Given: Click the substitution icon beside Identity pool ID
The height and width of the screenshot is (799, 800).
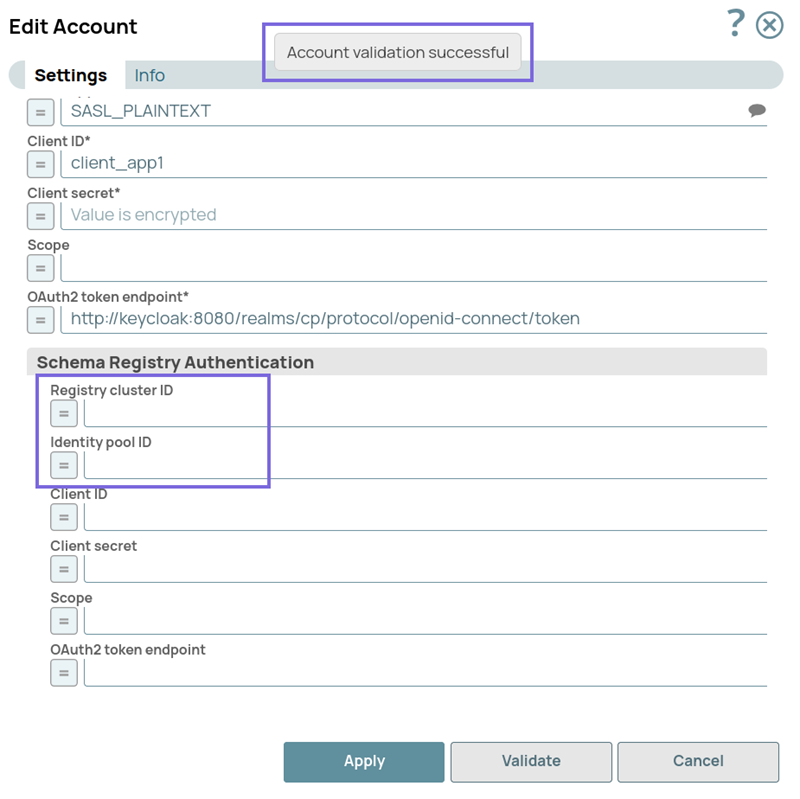Looking at the screenshot, I should tap(62, 465).
